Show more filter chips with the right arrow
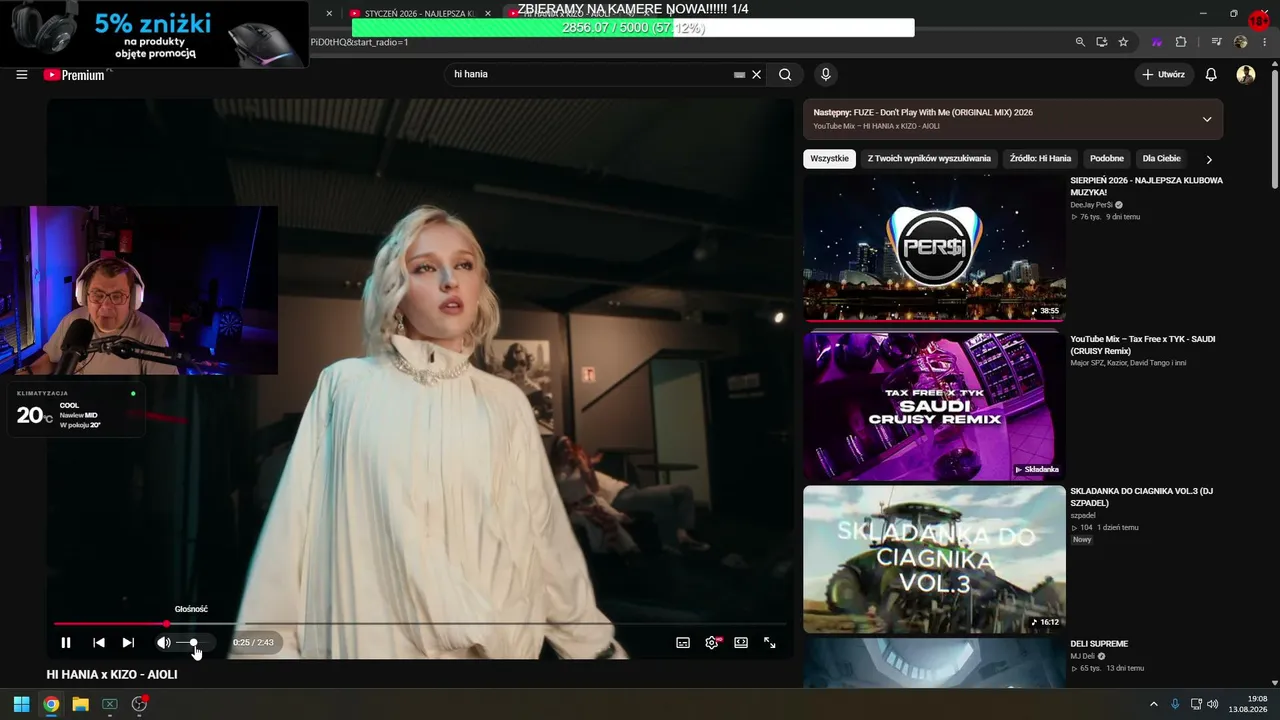Viewport: 1280px width, 720px height. 1209,159
